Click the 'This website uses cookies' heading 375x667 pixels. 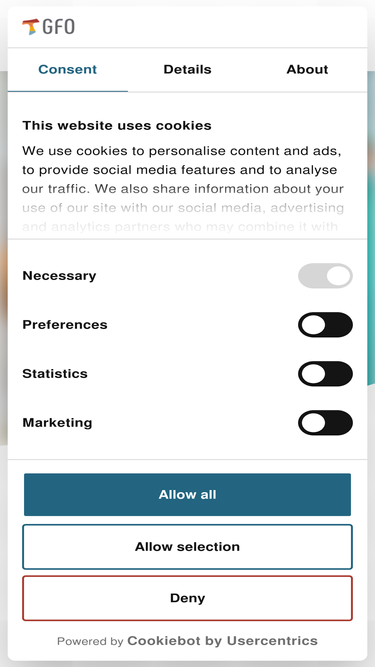tap(117, 125)
